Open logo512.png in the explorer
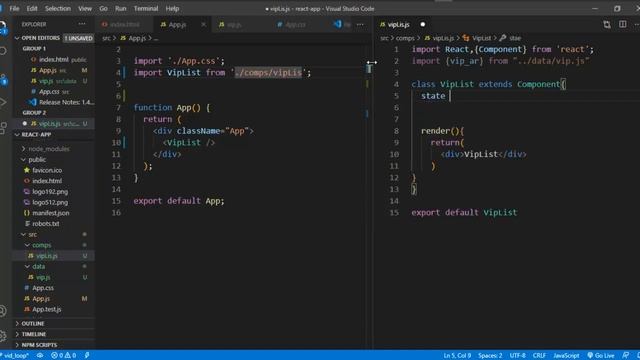The image size is (640, 360). (50, 202)
